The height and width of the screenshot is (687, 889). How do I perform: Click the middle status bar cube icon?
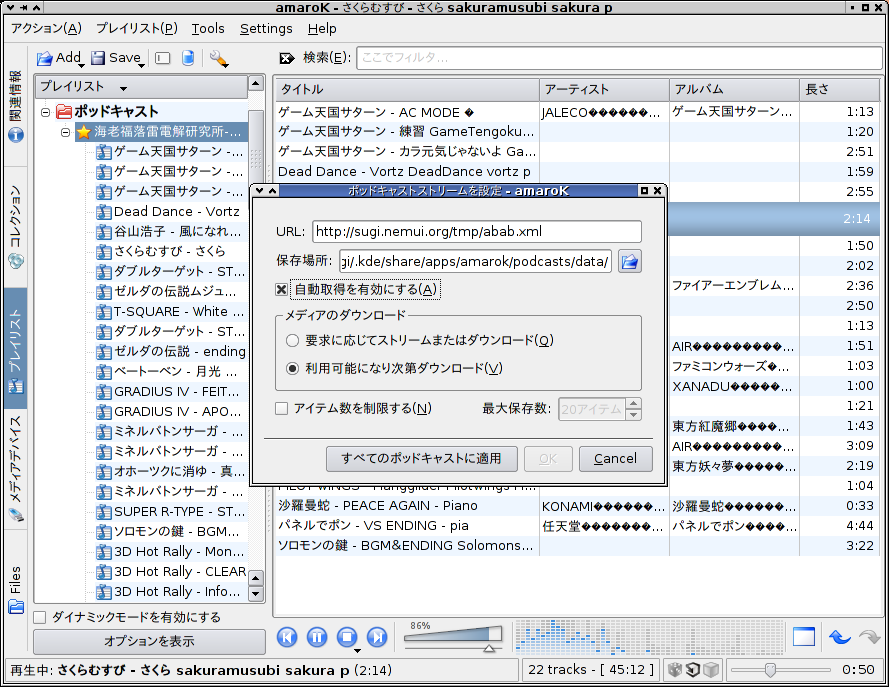click(x=692, y=669)
